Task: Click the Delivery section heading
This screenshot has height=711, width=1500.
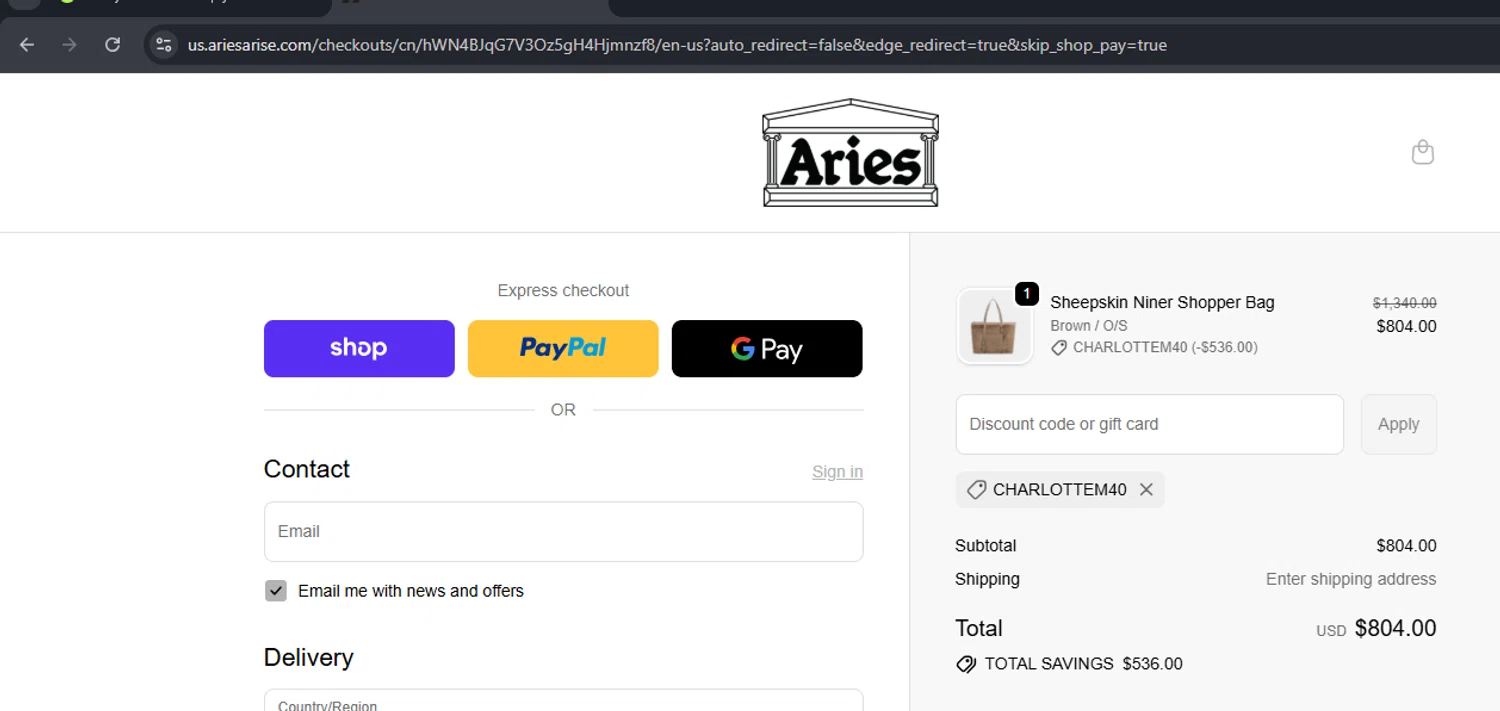Action: 308,657
